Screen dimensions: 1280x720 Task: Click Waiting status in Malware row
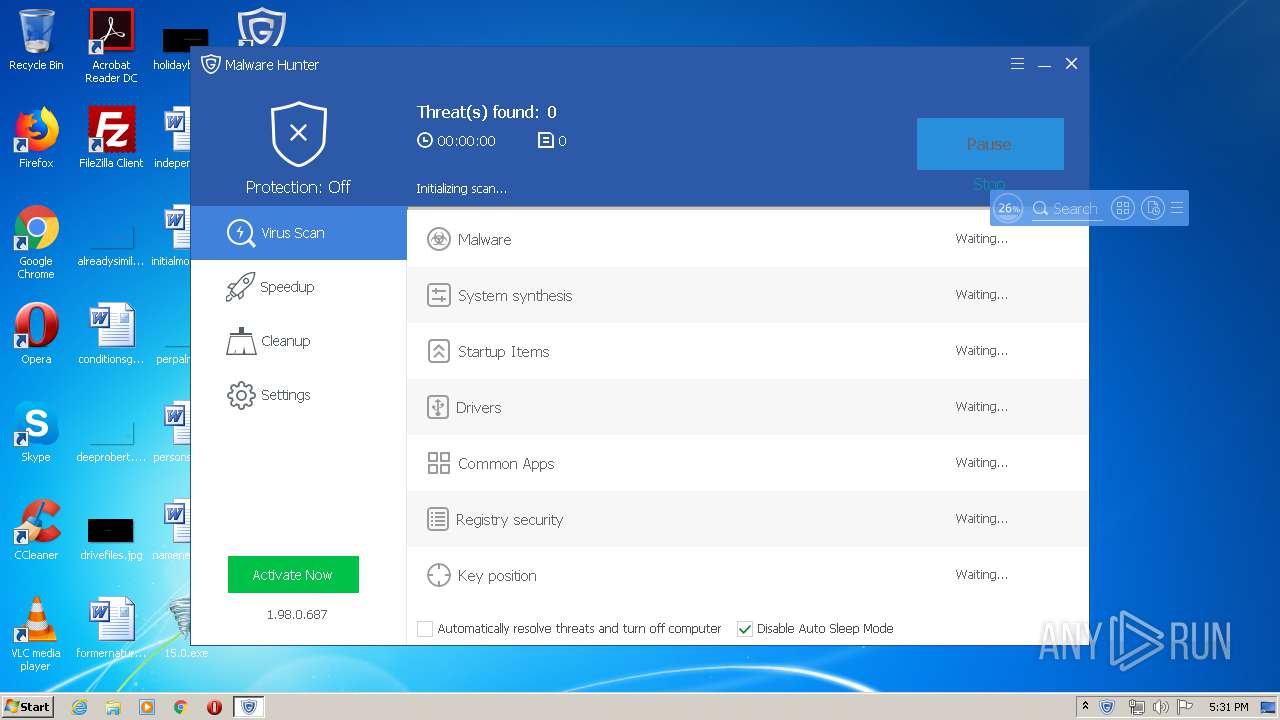(981, 239)
